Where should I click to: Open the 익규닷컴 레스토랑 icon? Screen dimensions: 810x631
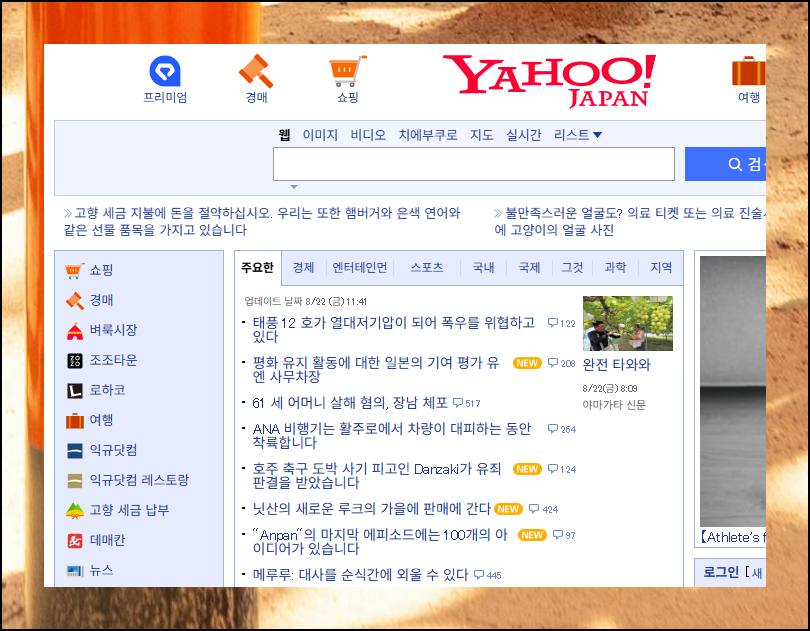(75, 481)
